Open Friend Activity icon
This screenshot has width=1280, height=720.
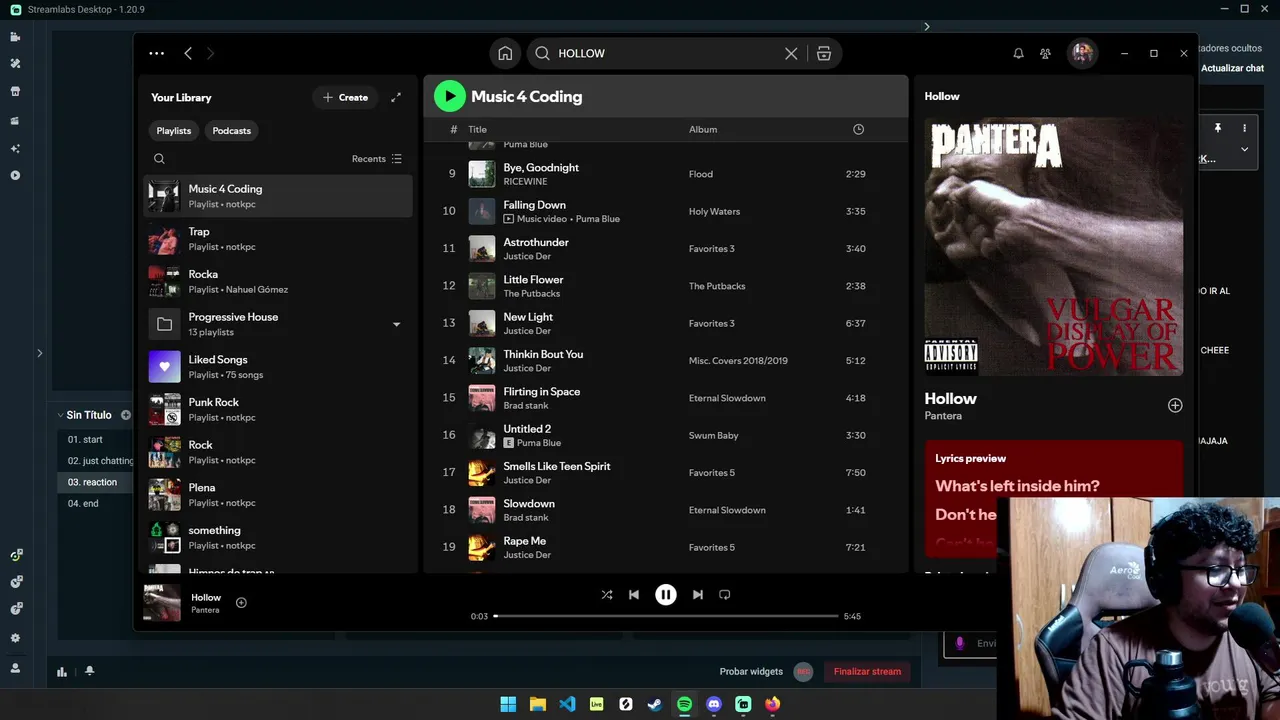click(x=1045, y=53)
